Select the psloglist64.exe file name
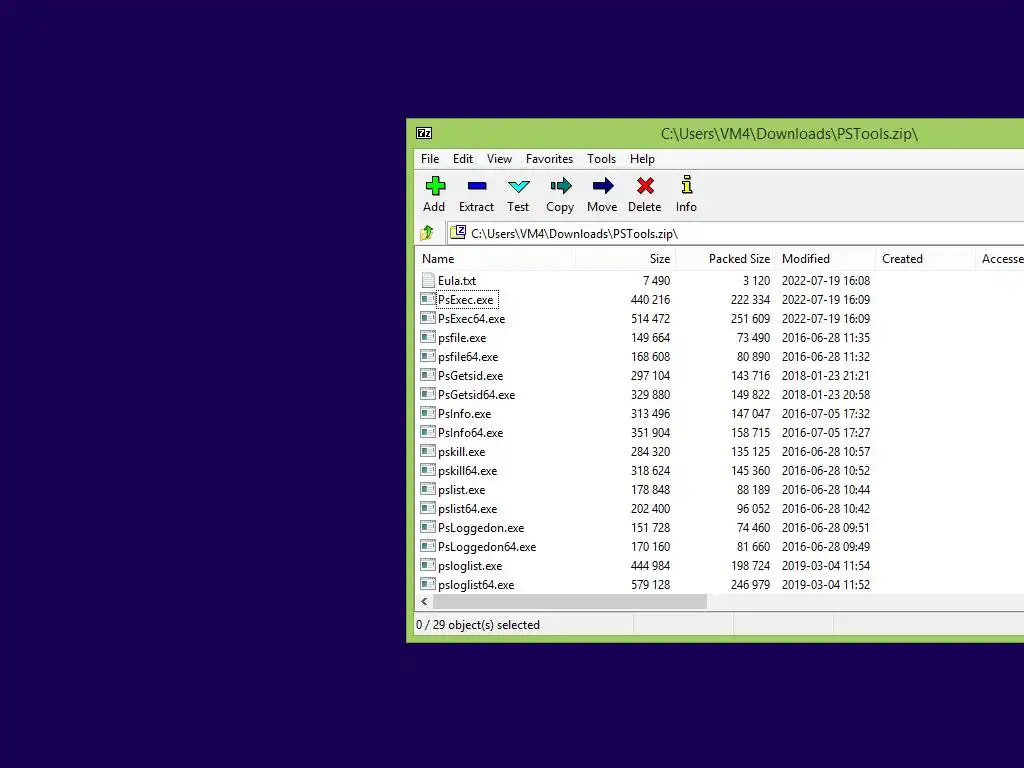 (476, 584)
